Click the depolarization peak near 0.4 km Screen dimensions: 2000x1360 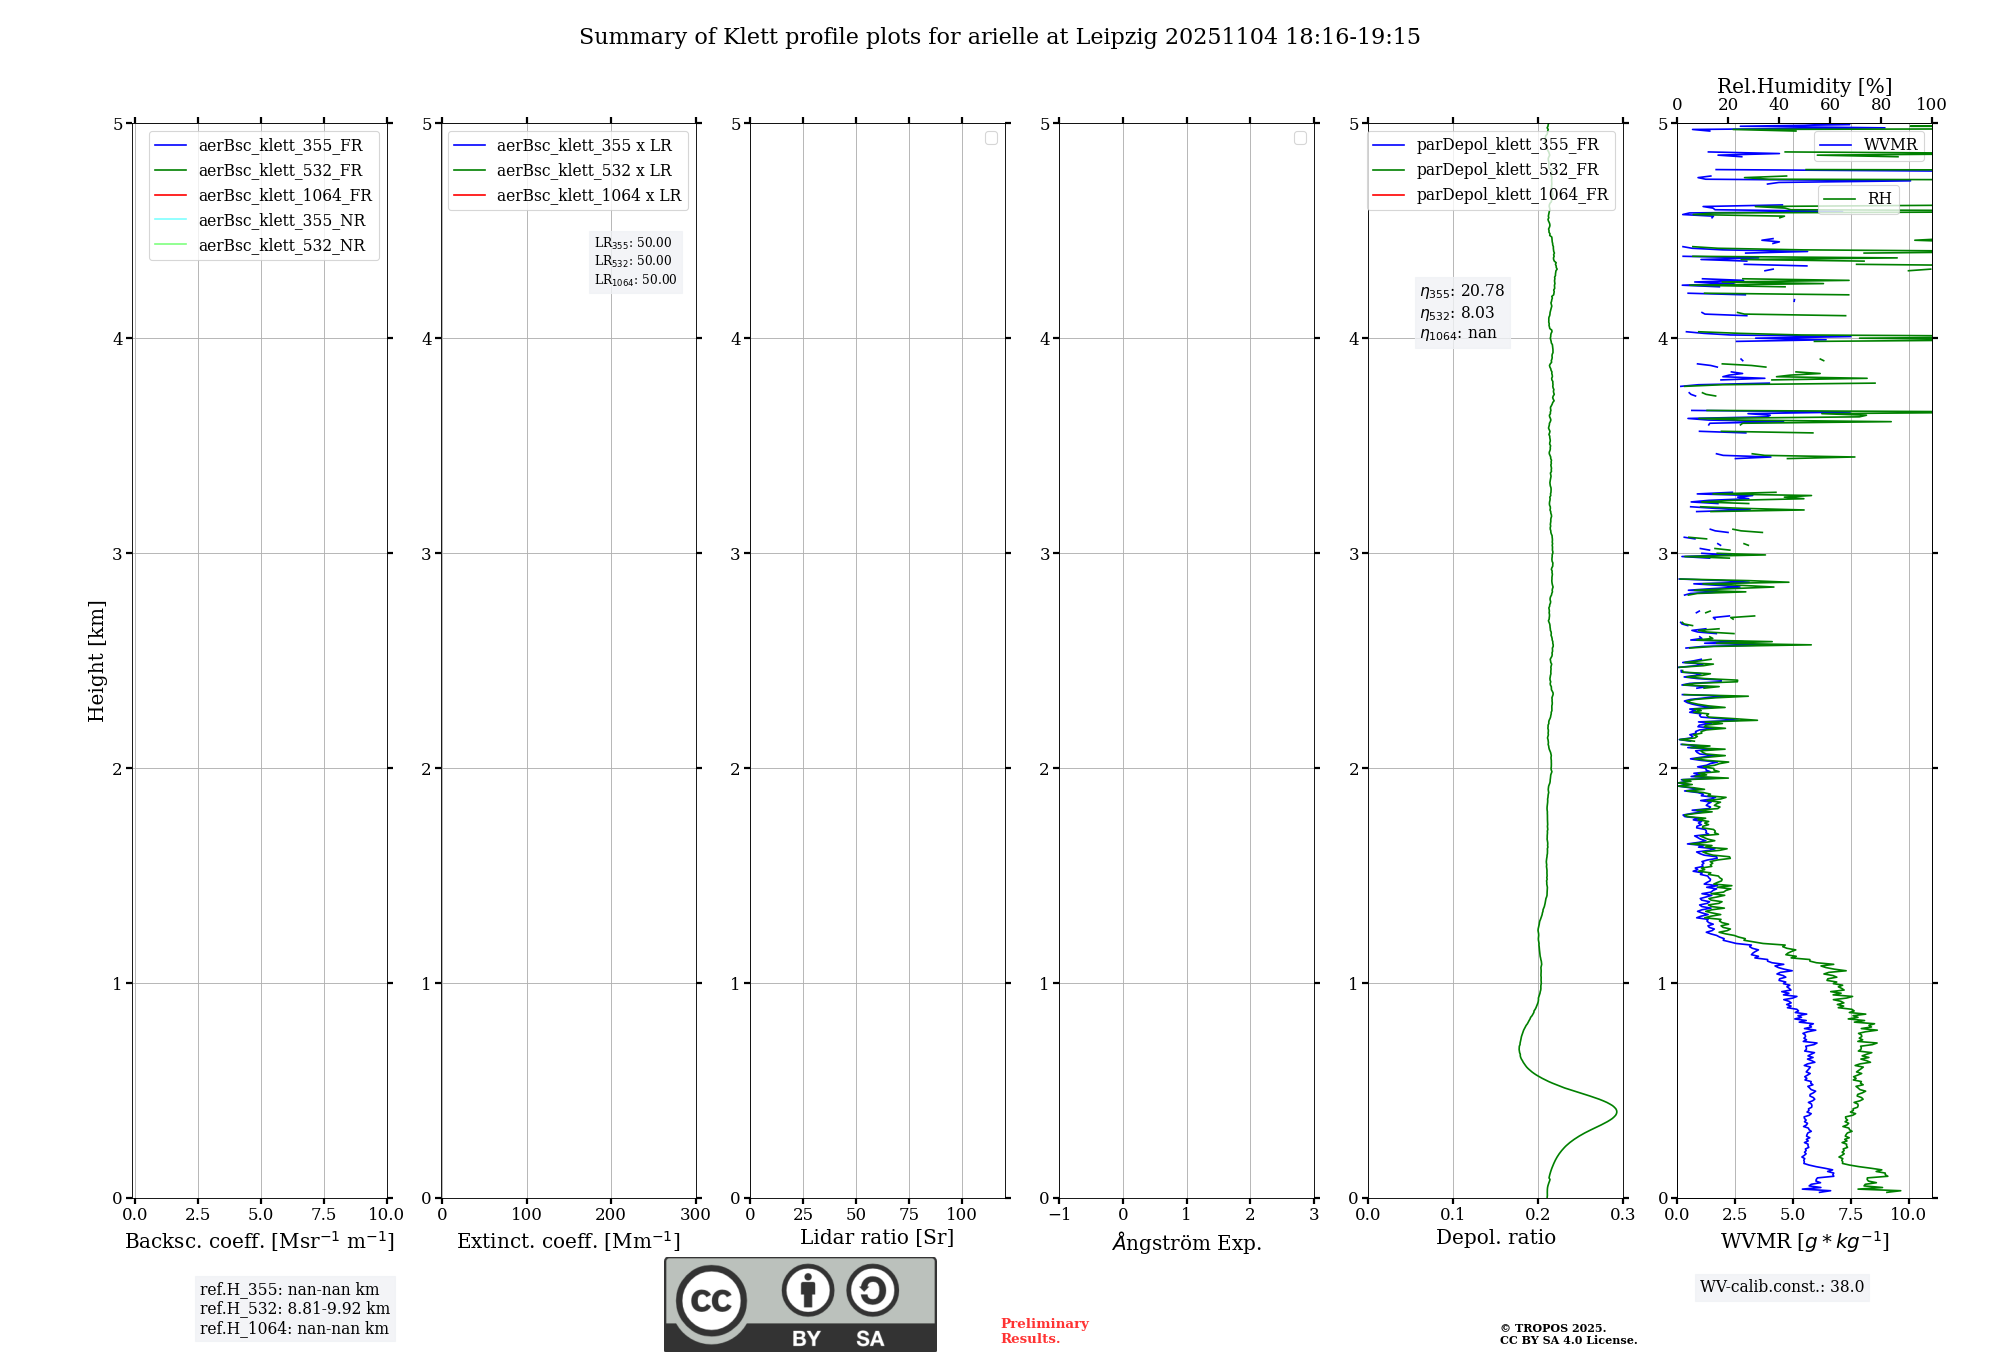point(1615,1112)
